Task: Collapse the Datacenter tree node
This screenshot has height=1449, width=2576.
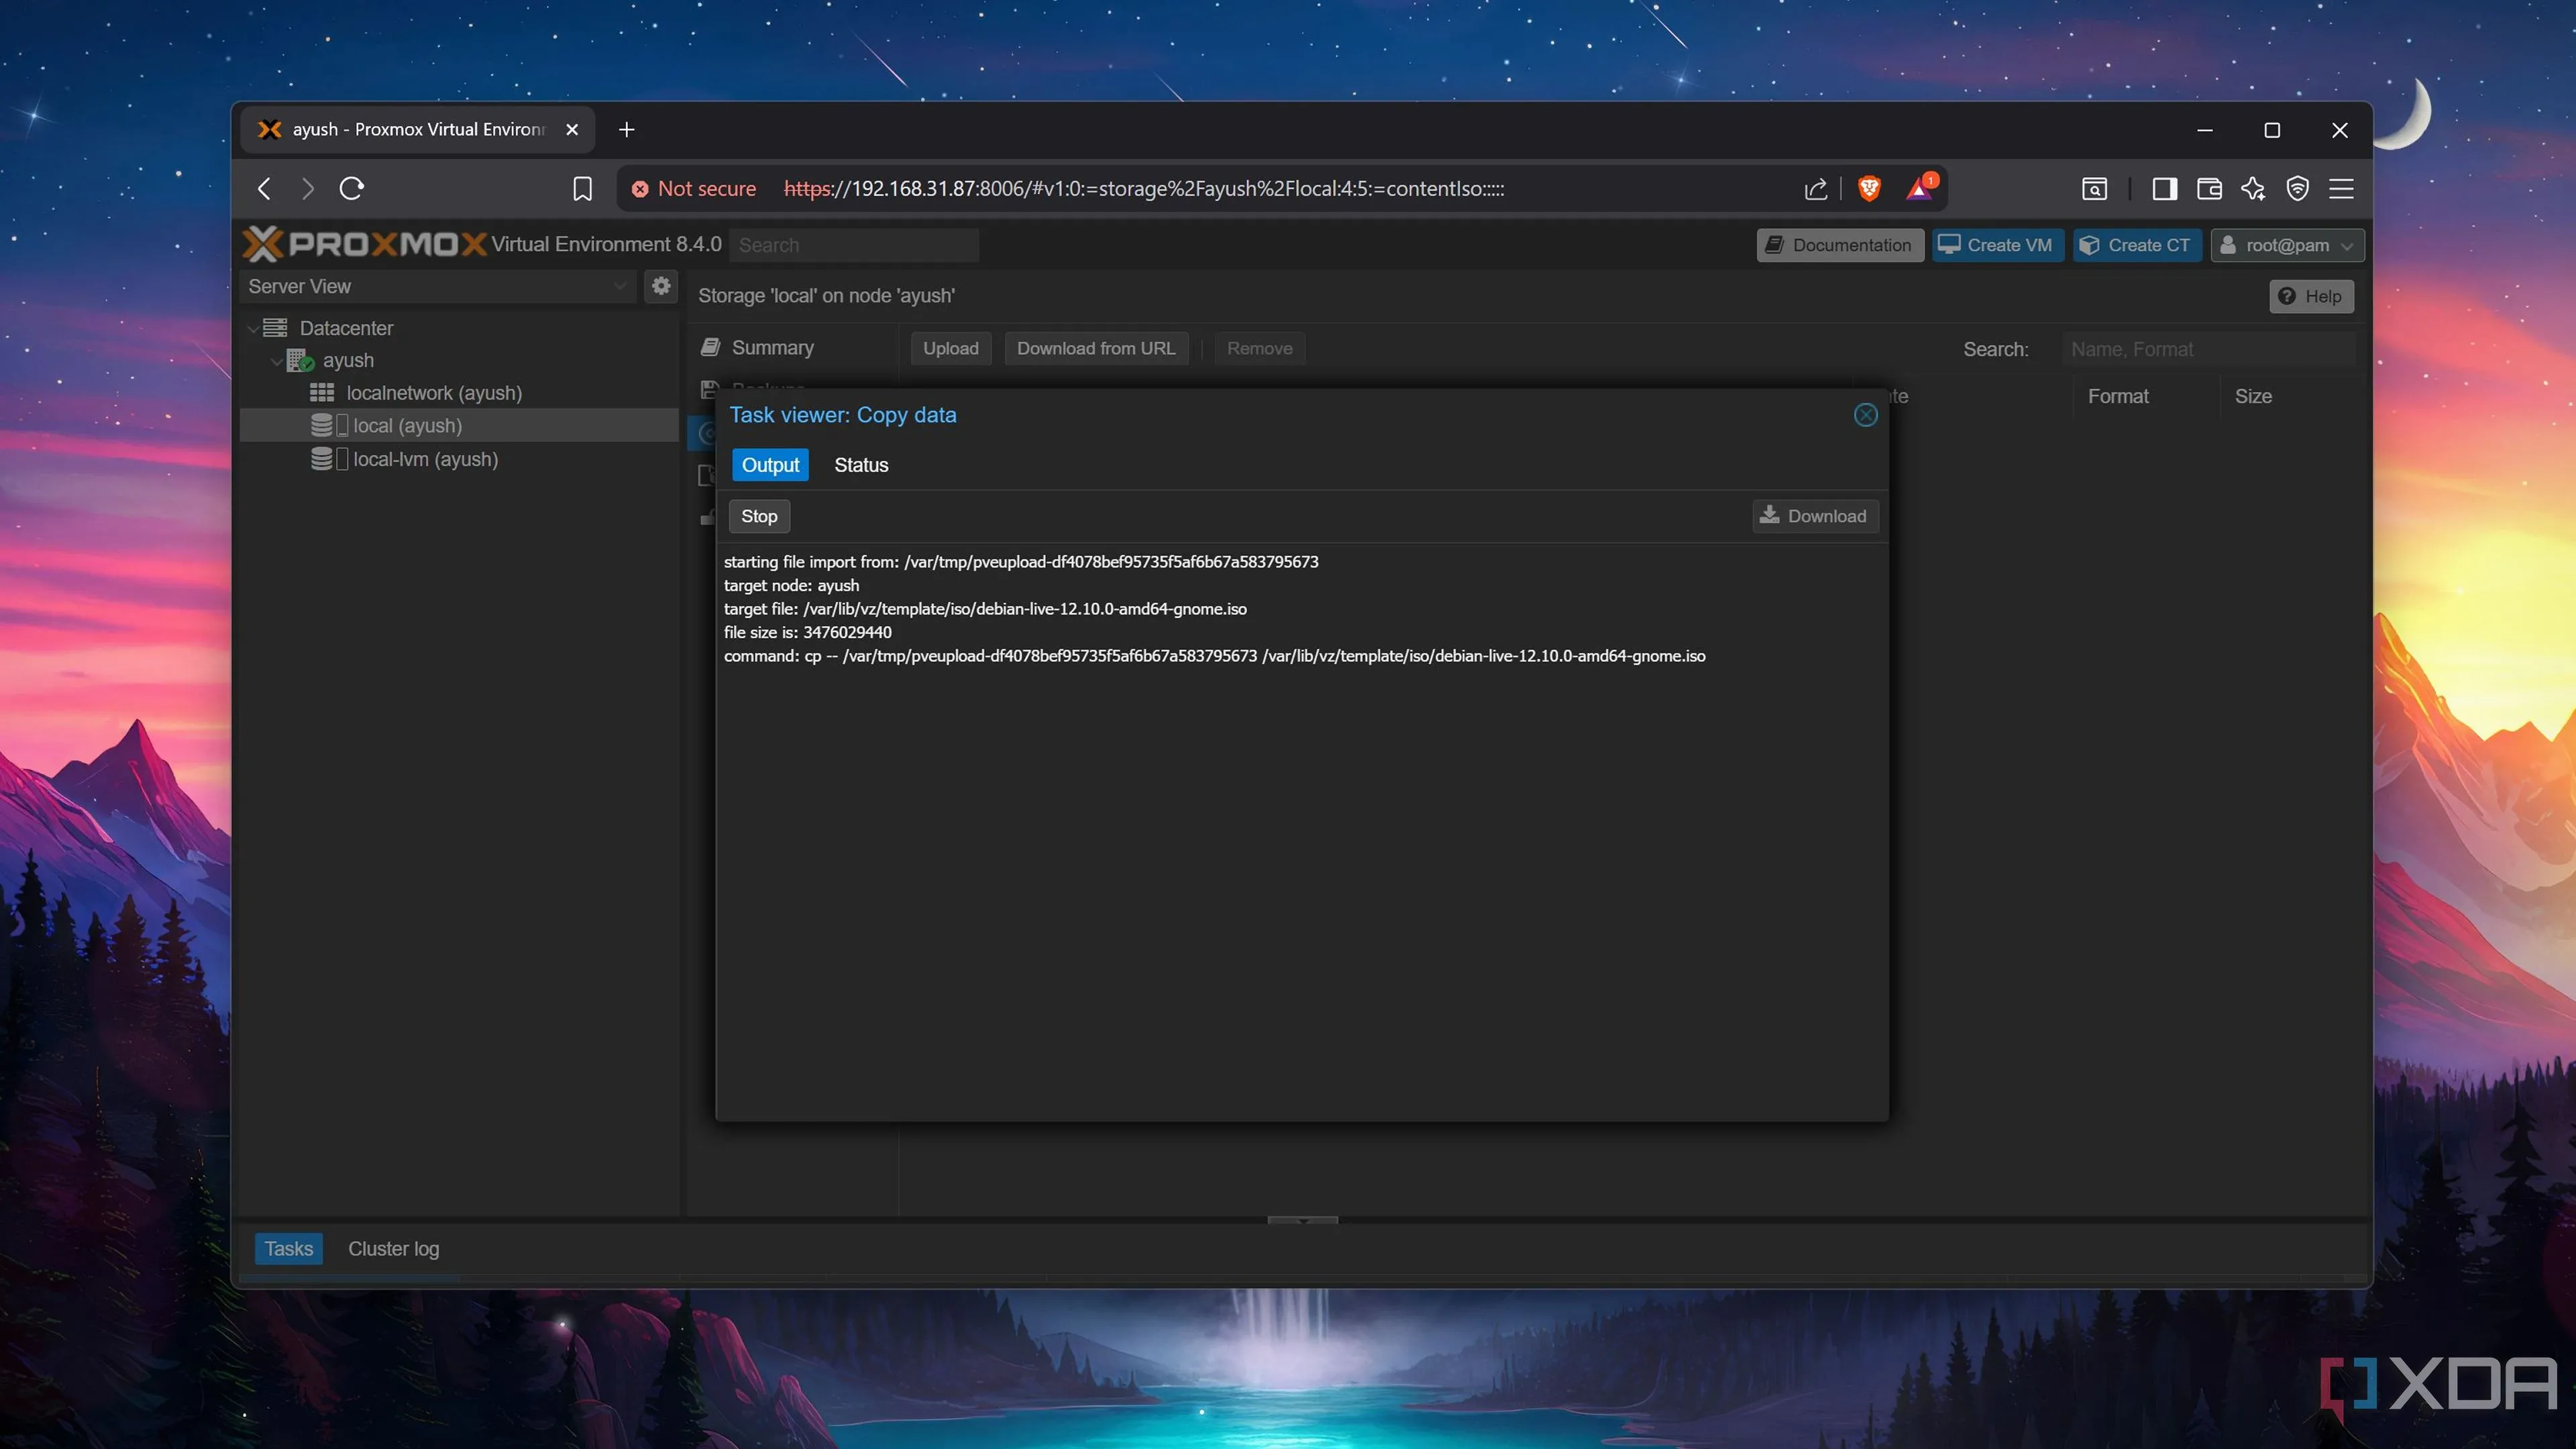Action: [253, 328]
